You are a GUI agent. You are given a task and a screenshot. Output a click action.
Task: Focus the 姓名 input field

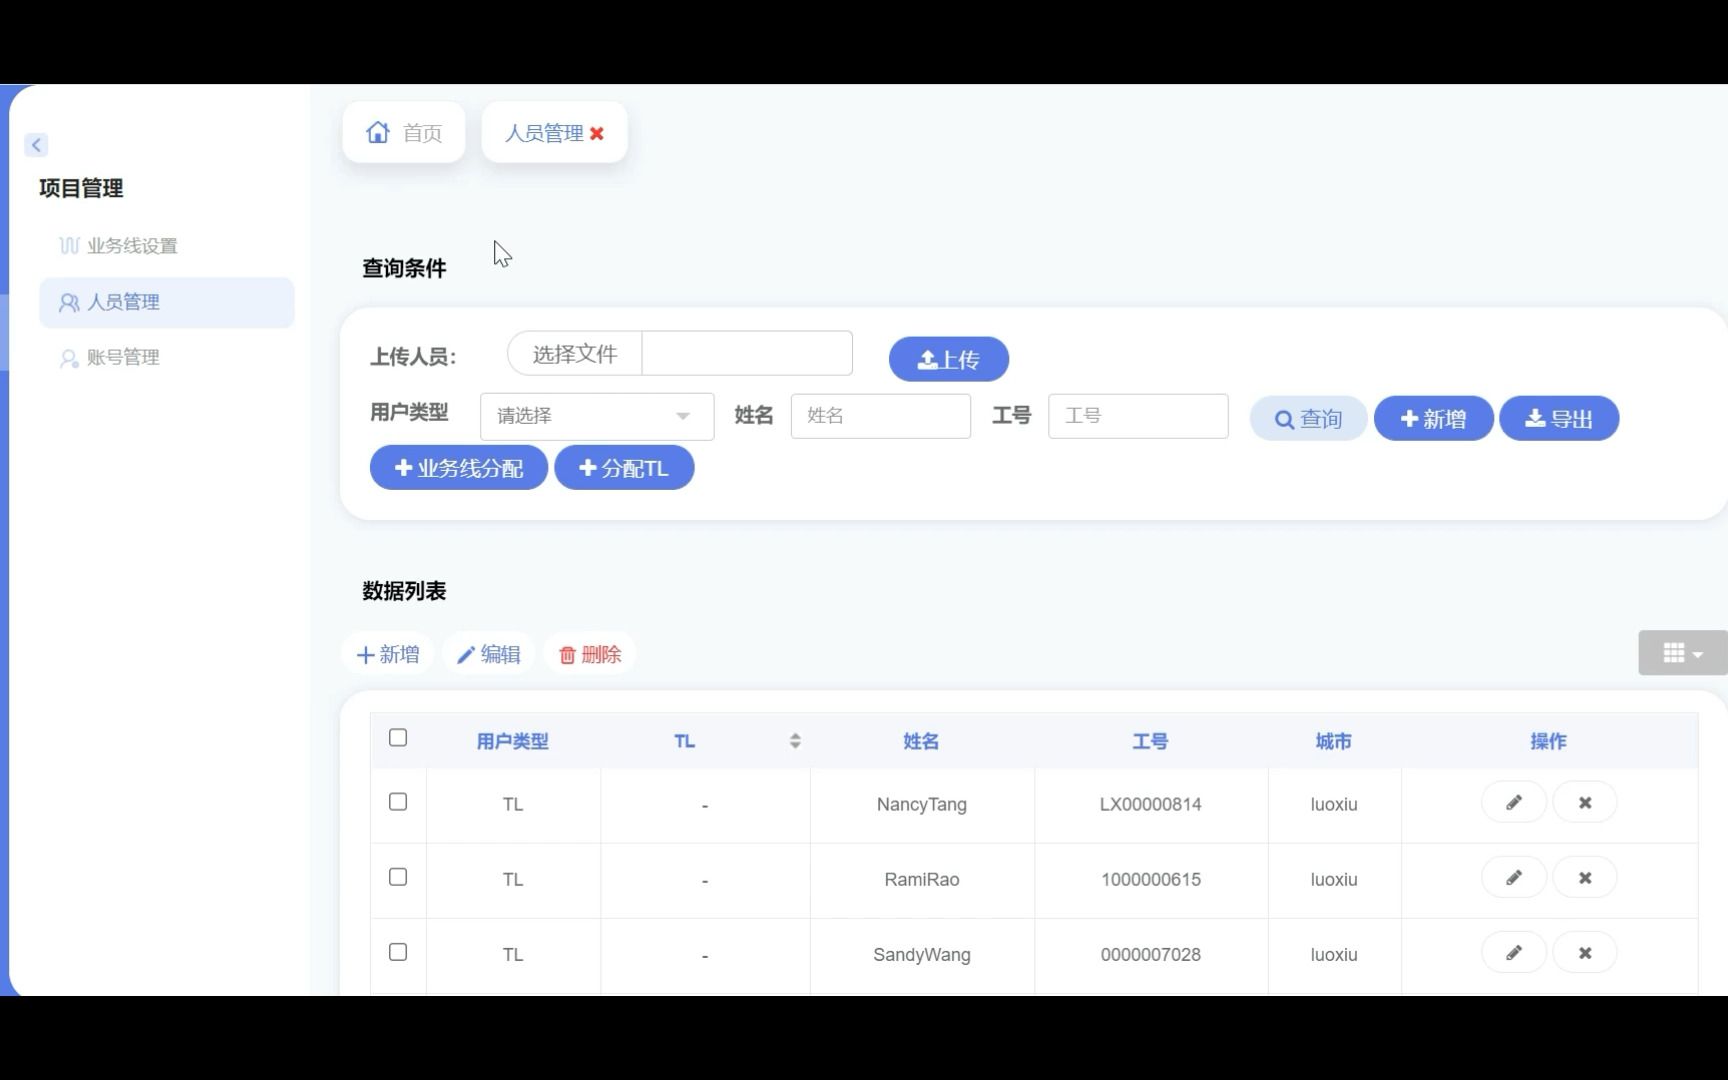(880, 416)
